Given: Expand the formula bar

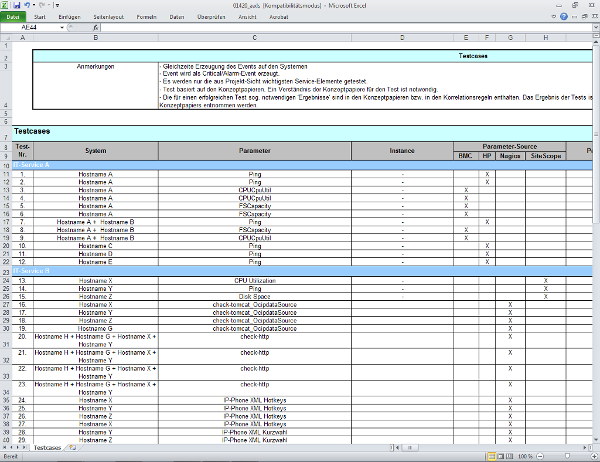Looking at the screenshot, I should click(594, 28).
